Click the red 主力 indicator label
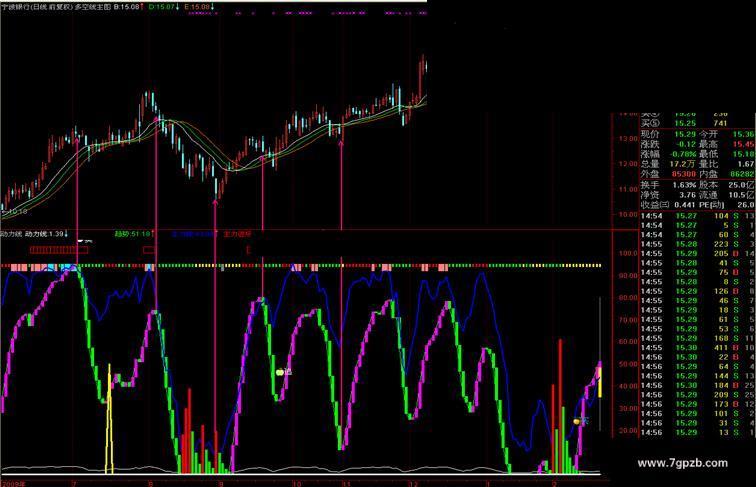The image size is (756, 487). pyautogui.click(x=237, y=234)
